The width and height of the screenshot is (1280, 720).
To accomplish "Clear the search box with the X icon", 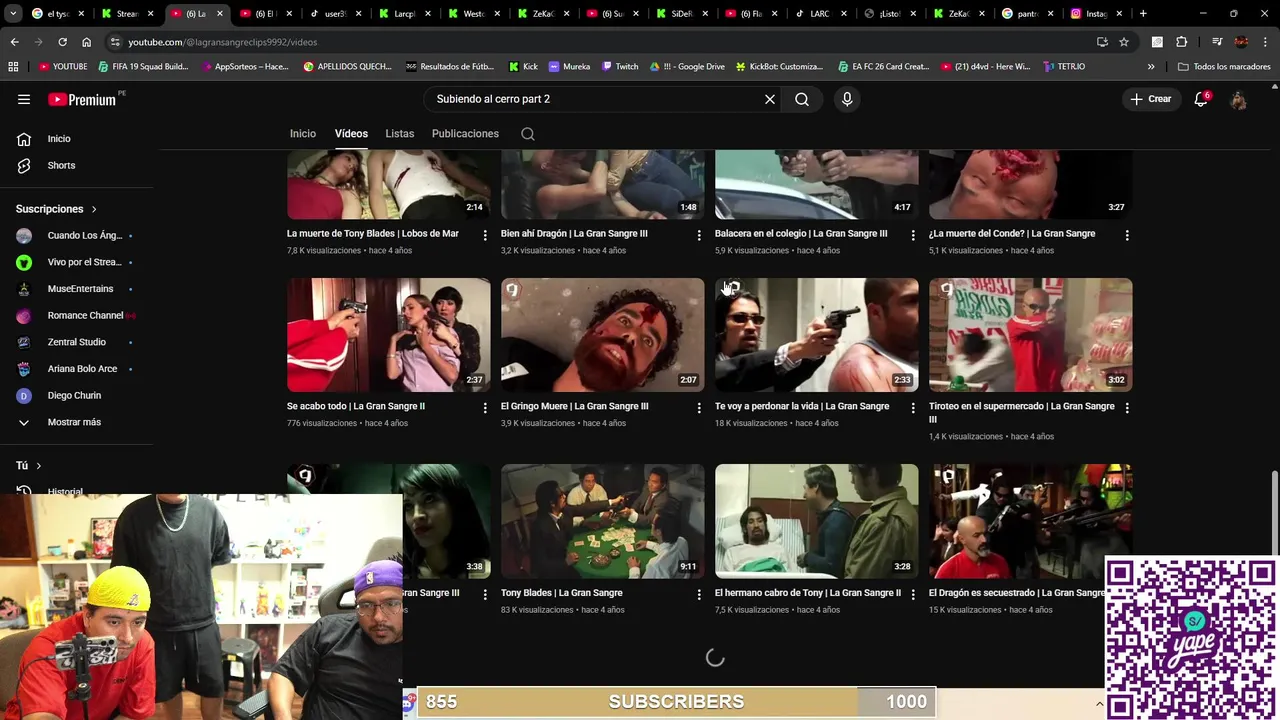I will click(770, 99).
